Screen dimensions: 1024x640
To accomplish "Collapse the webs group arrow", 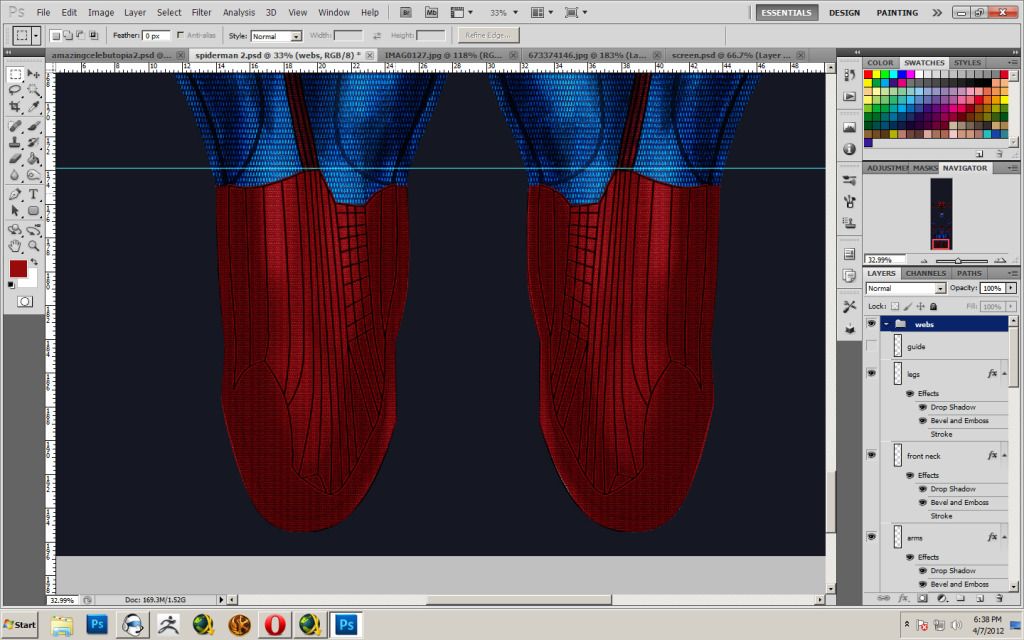I will (886, 325).
